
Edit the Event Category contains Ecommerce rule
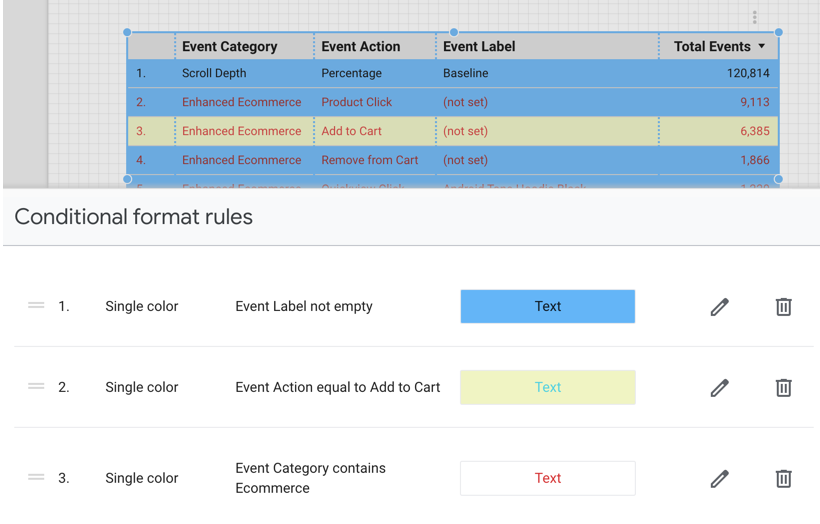point(719,479)
